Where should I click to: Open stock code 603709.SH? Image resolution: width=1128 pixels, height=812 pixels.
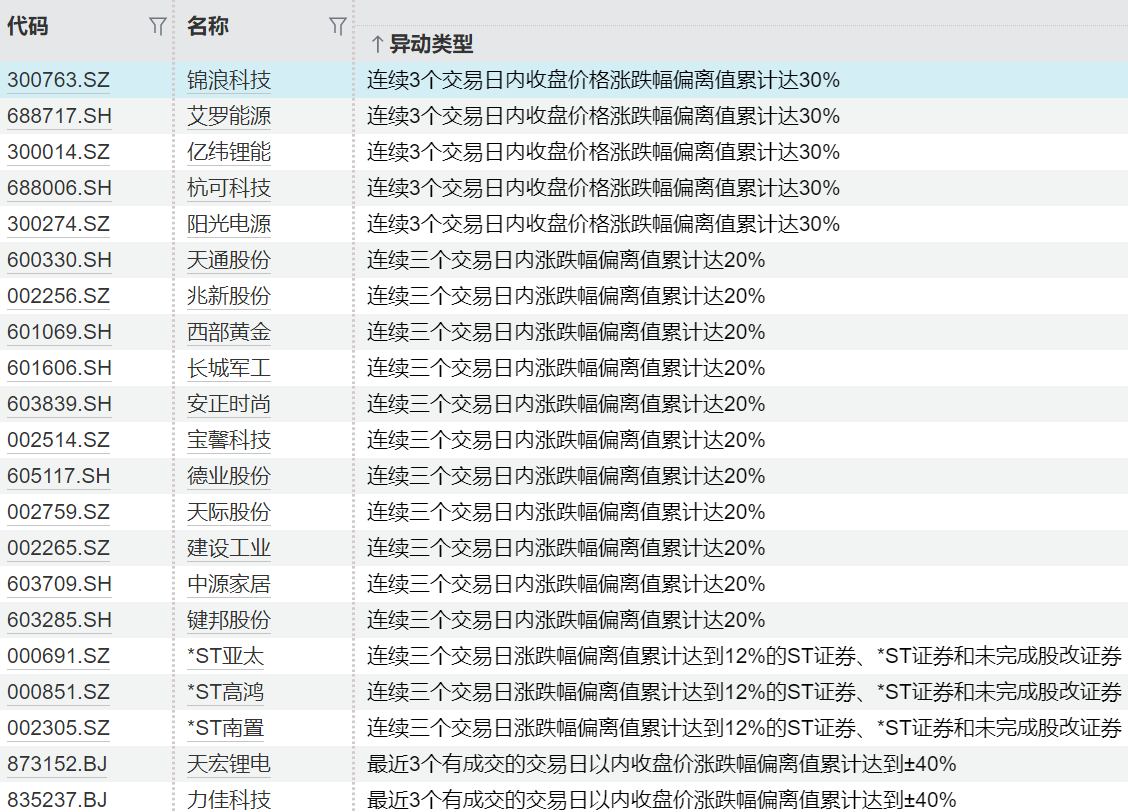[x=59, y=583]
